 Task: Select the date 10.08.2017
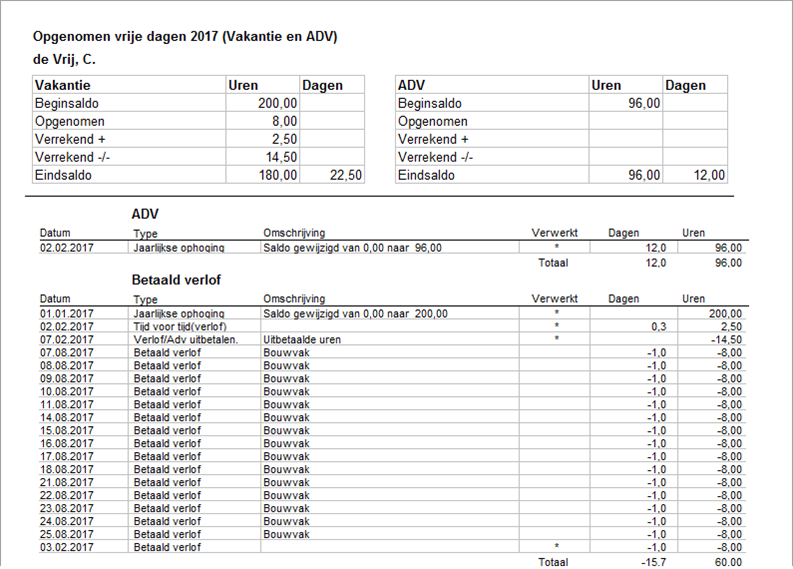(x=67, y=391)
